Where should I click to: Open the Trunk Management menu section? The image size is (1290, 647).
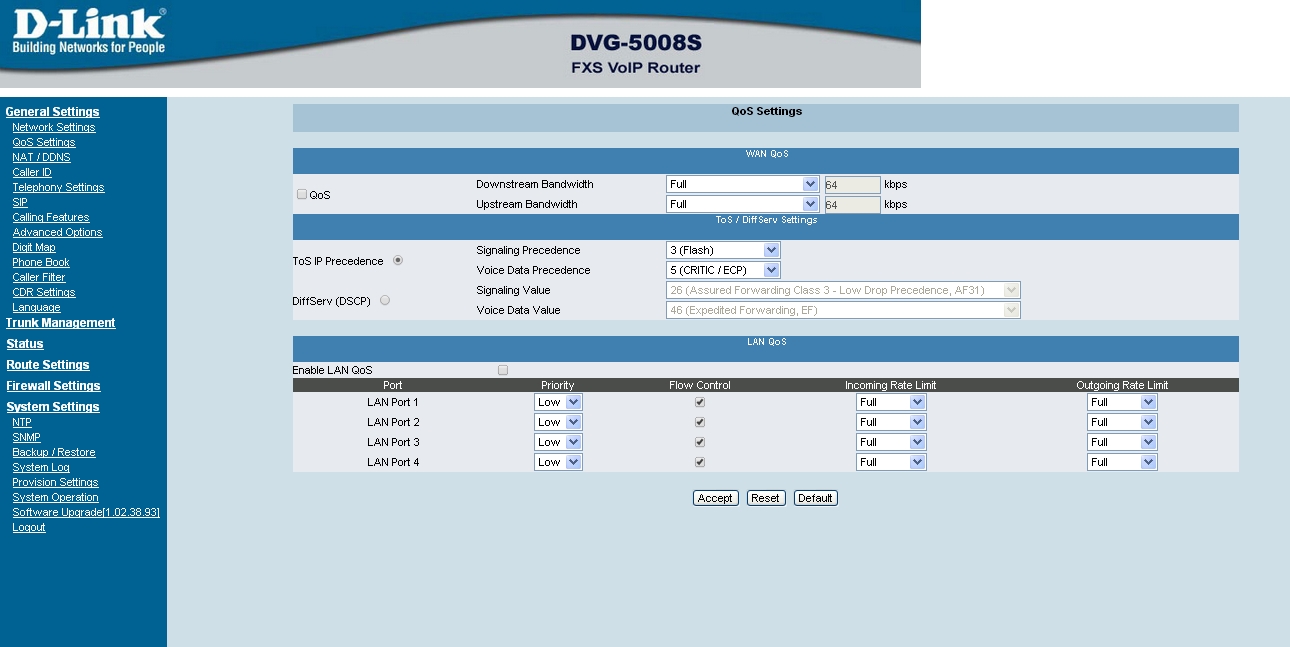tap(60, 323)
